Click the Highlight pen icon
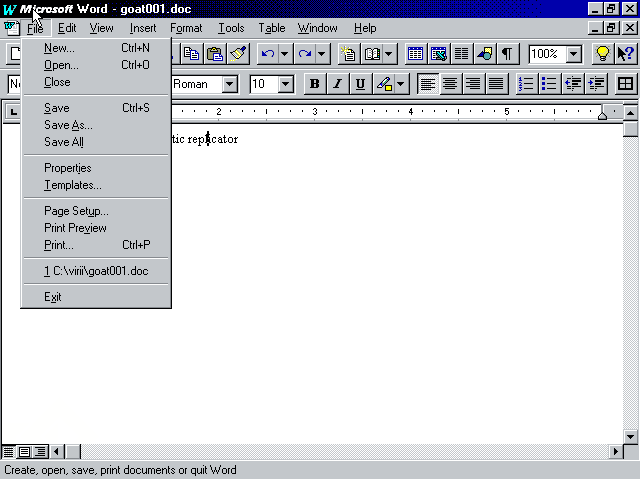This screenshot has height=480, width=640. 384,84
